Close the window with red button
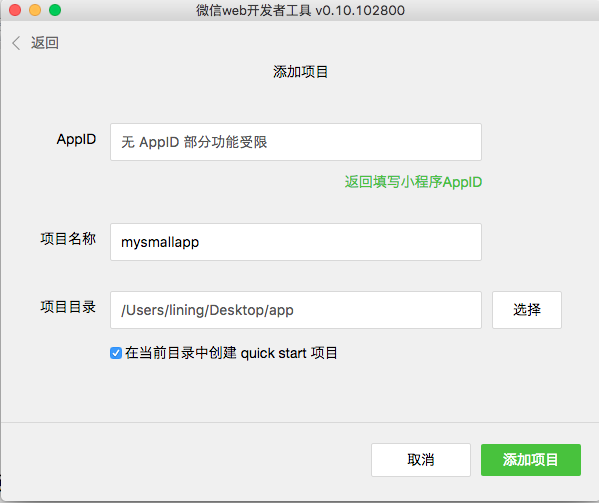The height and width of the screenshot is (503, 599). point(15,10)
